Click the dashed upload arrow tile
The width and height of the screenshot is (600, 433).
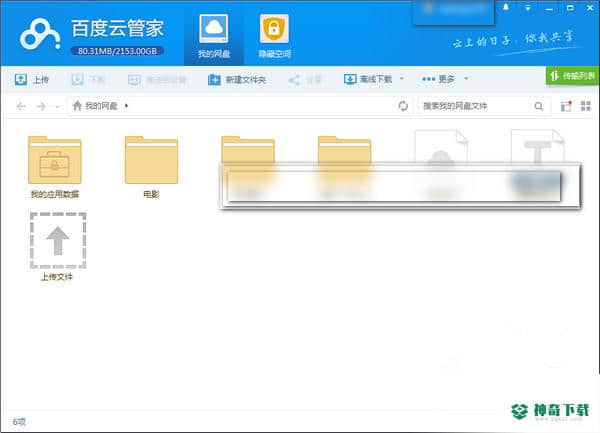coord(58,241)
